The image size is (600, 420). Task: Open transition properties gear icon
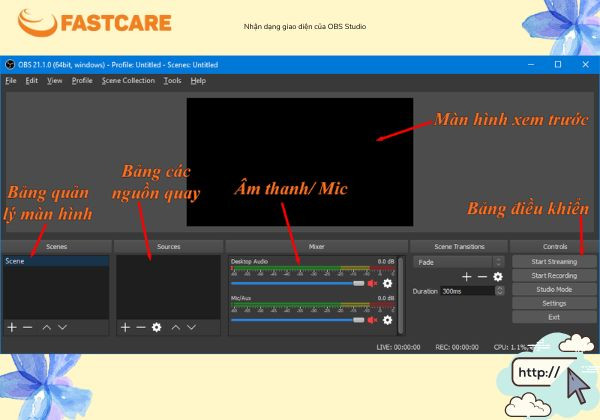tap(498, 277)
